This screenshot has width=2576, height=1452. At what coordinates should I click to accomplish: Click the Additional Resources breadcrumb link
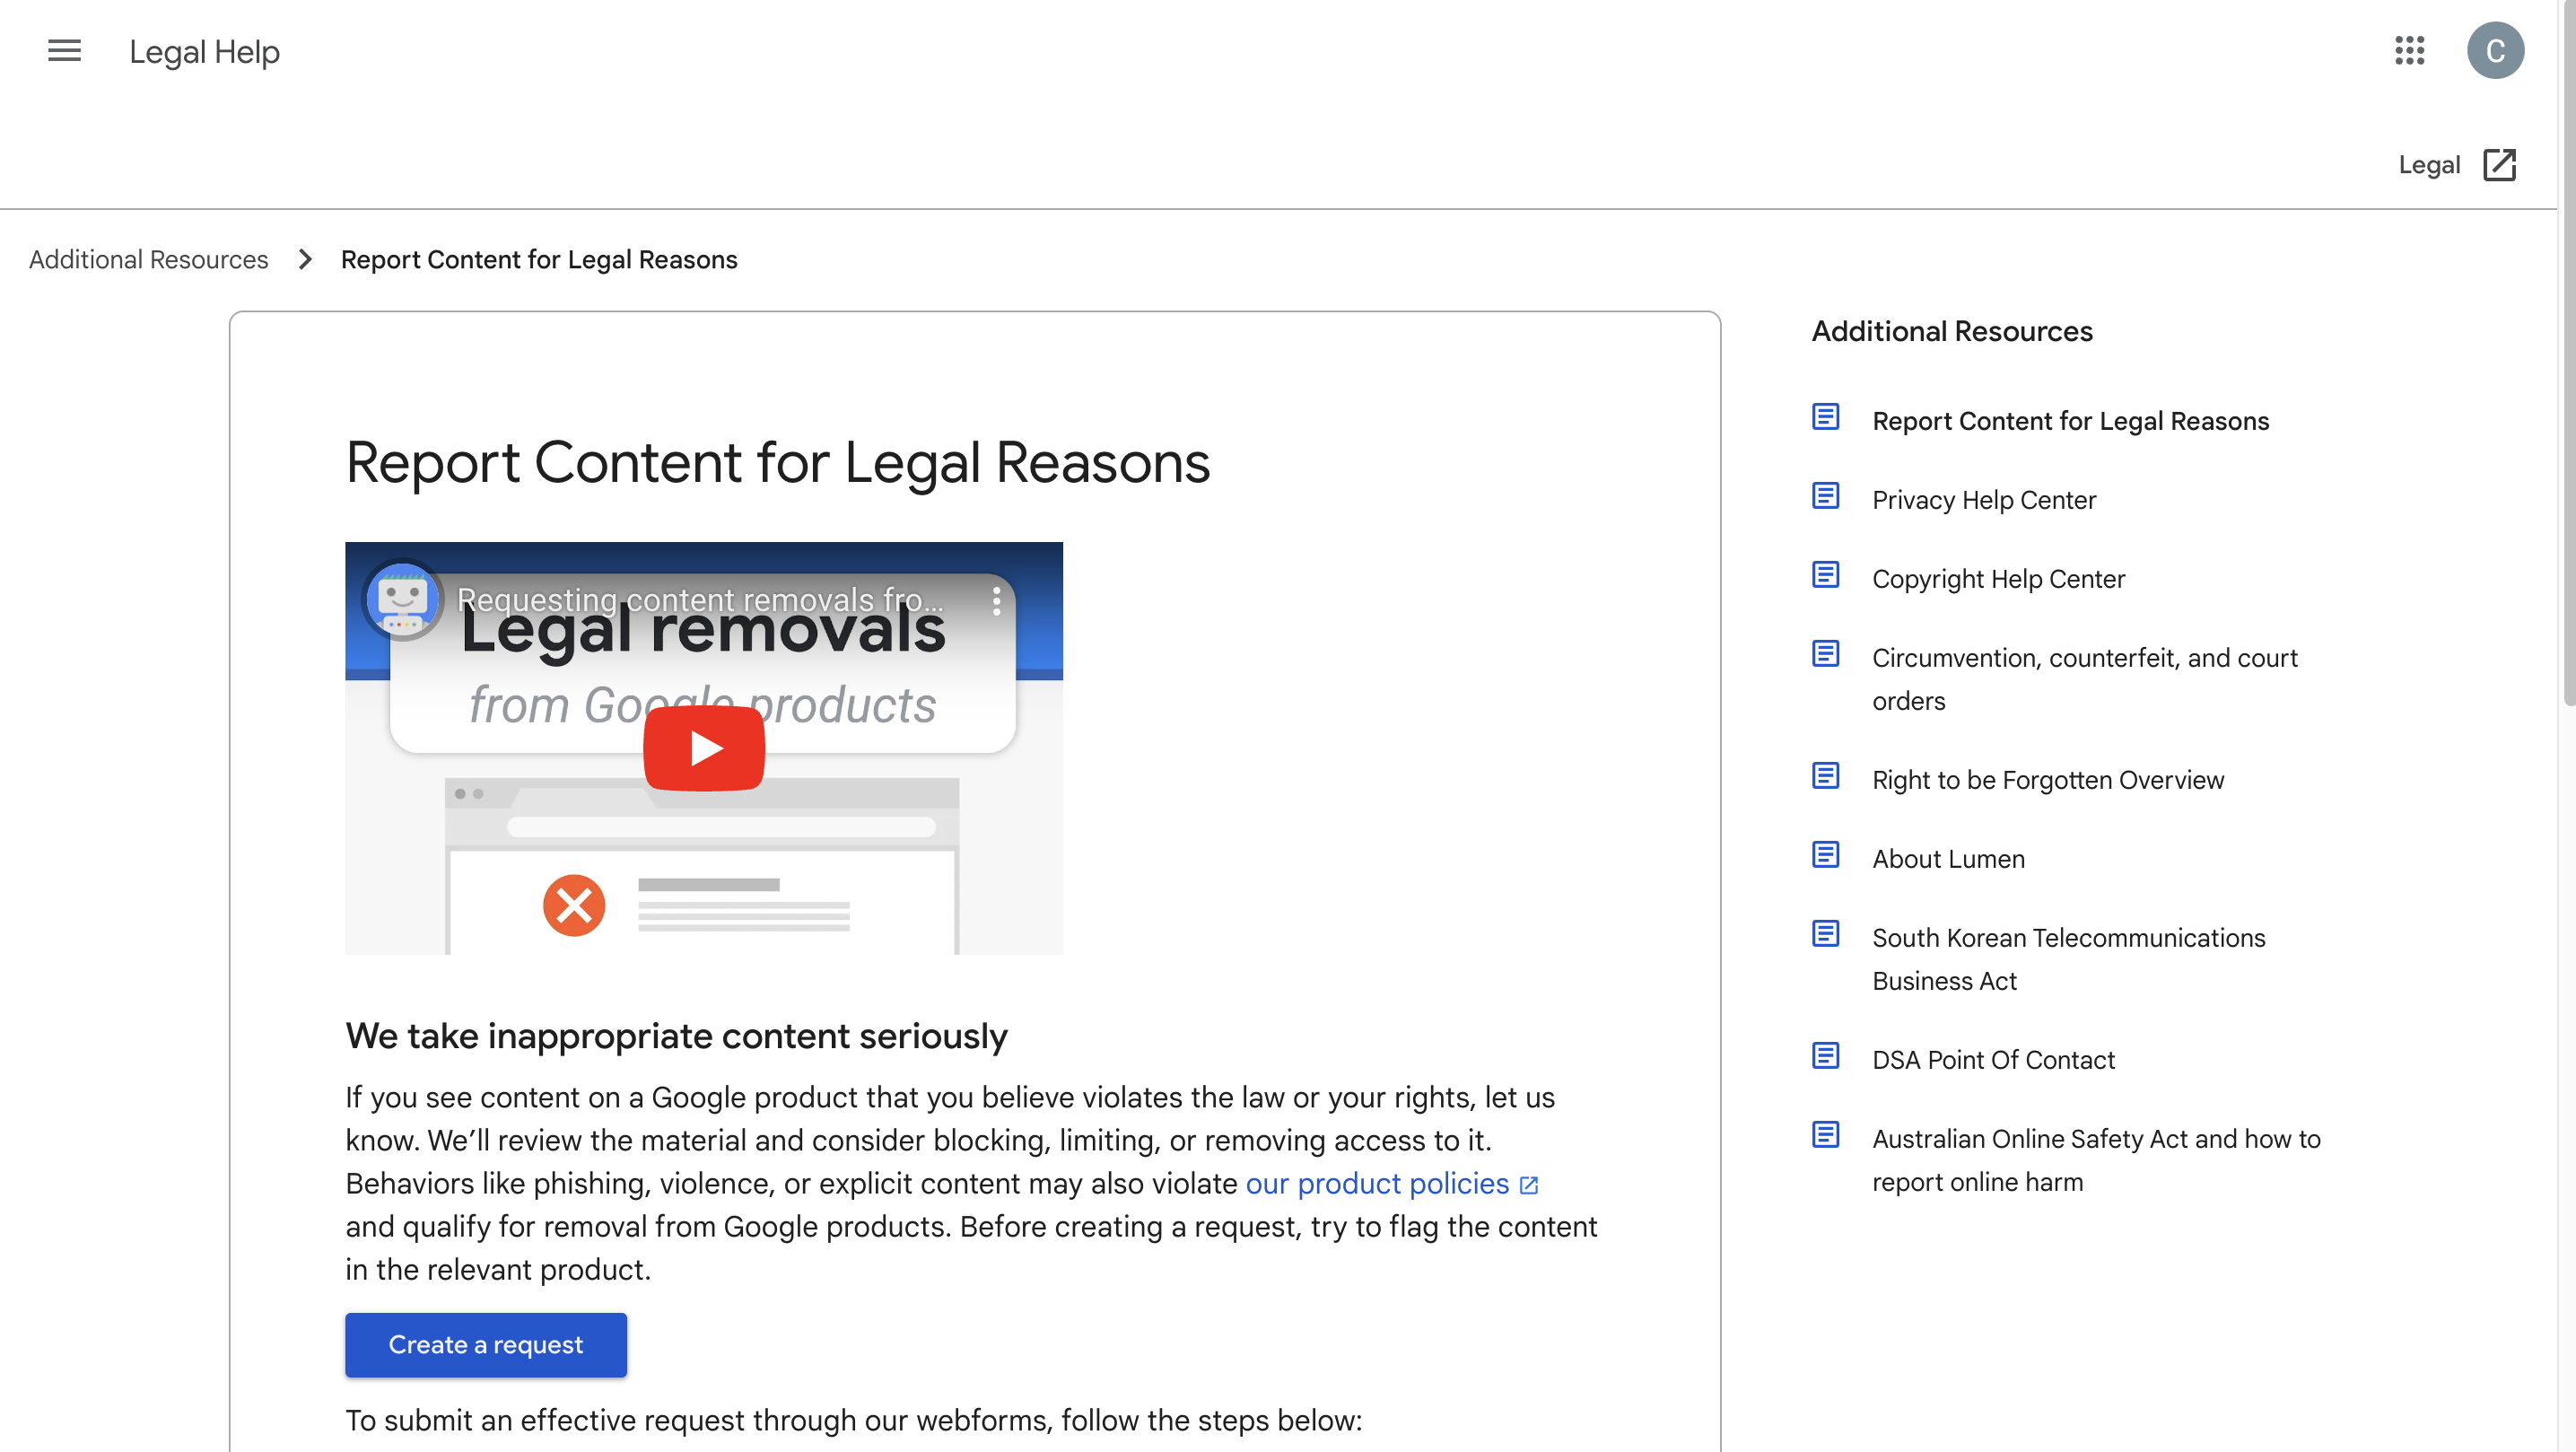coord(147,260)
